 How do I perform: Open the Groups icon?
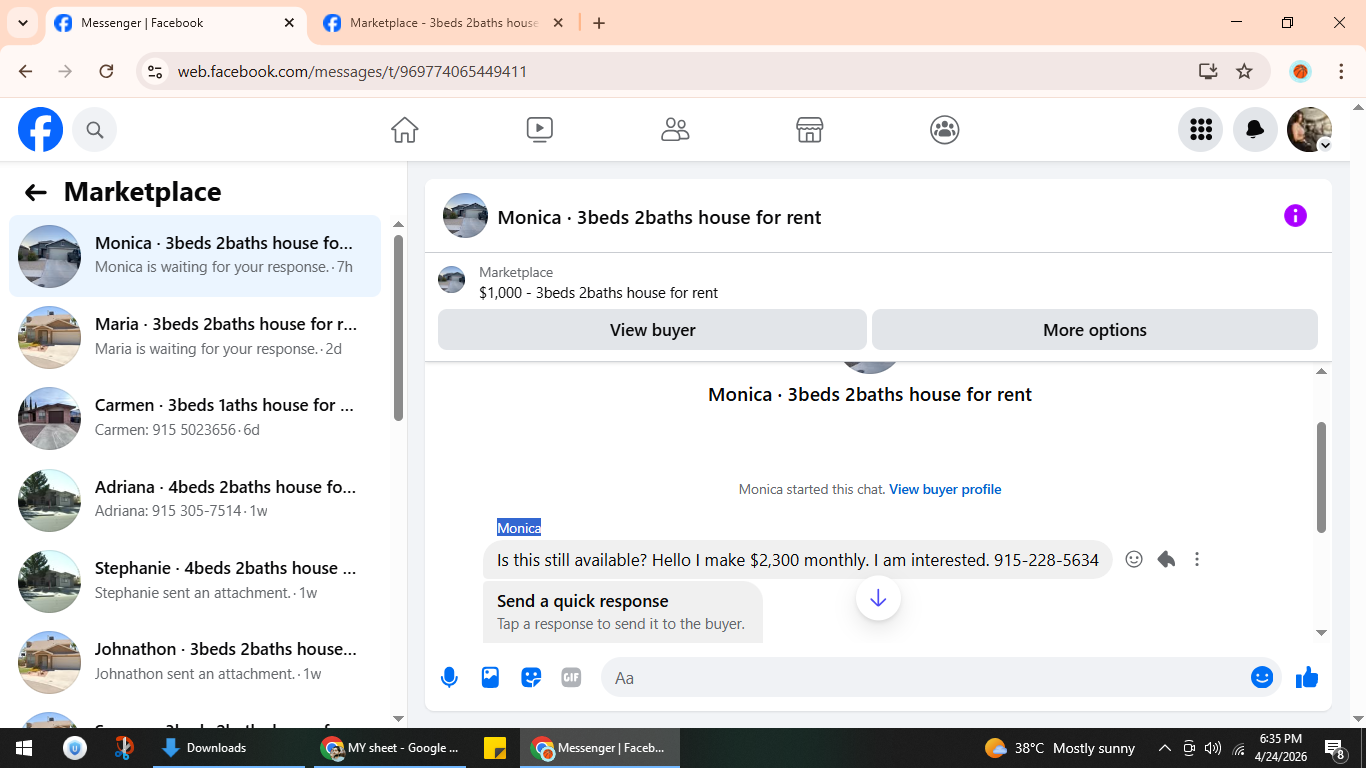(x=944, y=130)
